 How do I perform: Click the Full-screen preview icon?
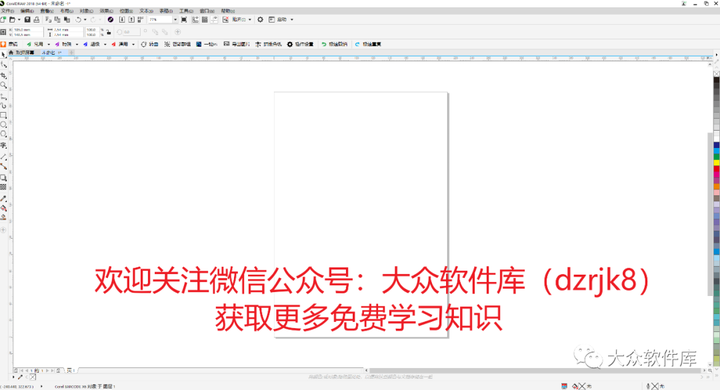tap(184, 19)
